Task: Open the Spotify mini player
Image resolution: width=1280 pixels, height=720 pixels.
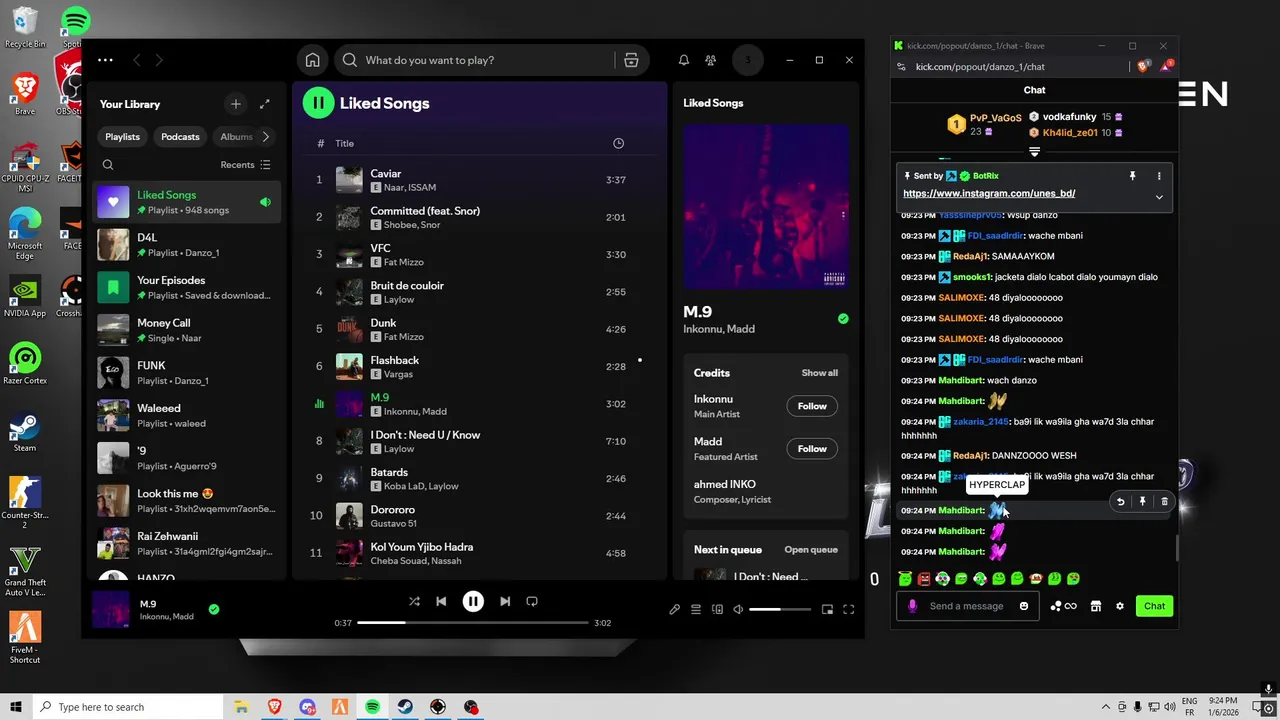Action: click(x=827, y=609)
